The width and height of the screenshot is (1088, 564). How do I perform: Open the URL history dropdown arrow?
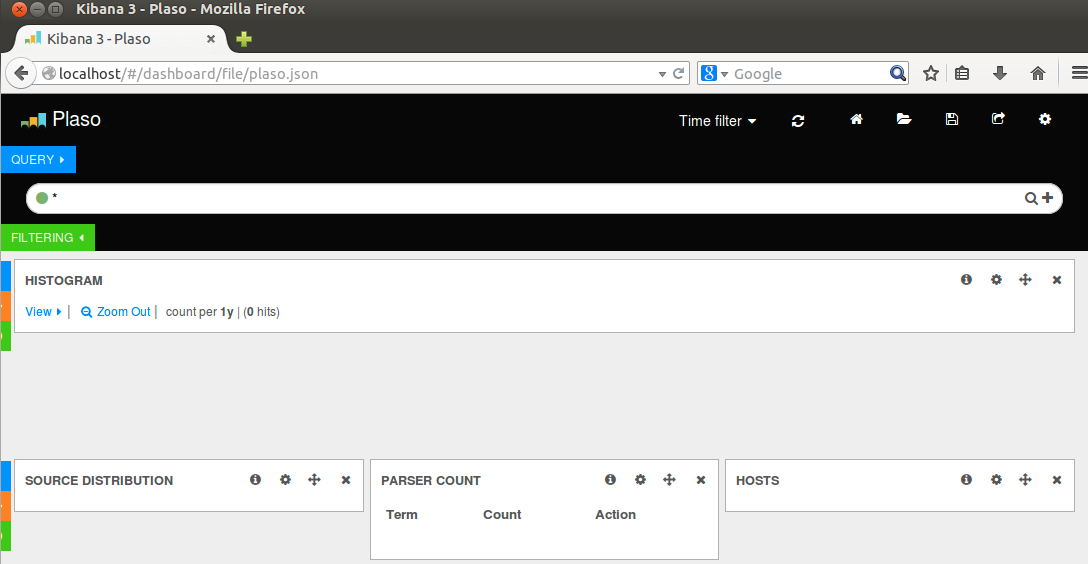coord(662,74)
